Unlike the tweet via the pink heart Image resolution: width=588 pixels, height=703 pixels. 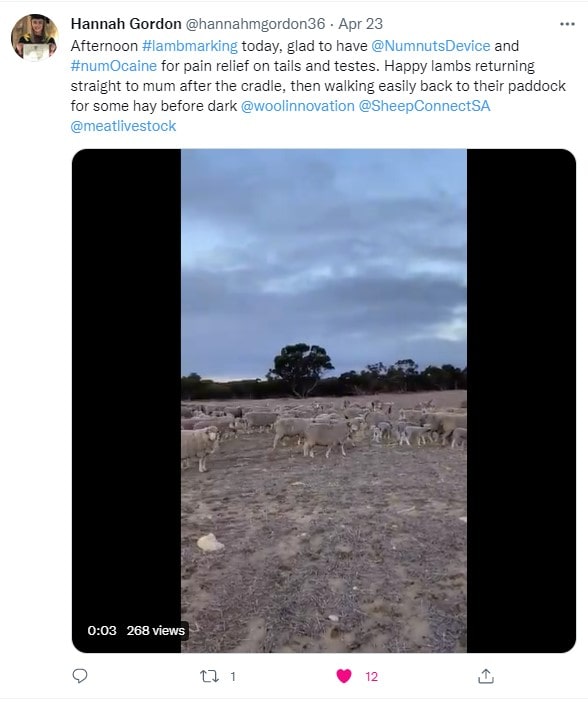click(x=344, y=676)
